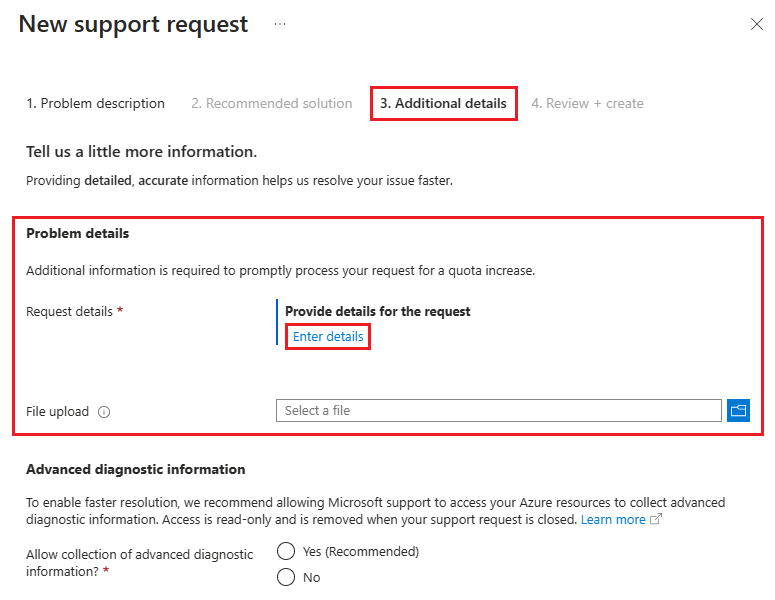Close the New support request pane
The height and width of the screenshot is (600, 775).
(x=756, y=25)
